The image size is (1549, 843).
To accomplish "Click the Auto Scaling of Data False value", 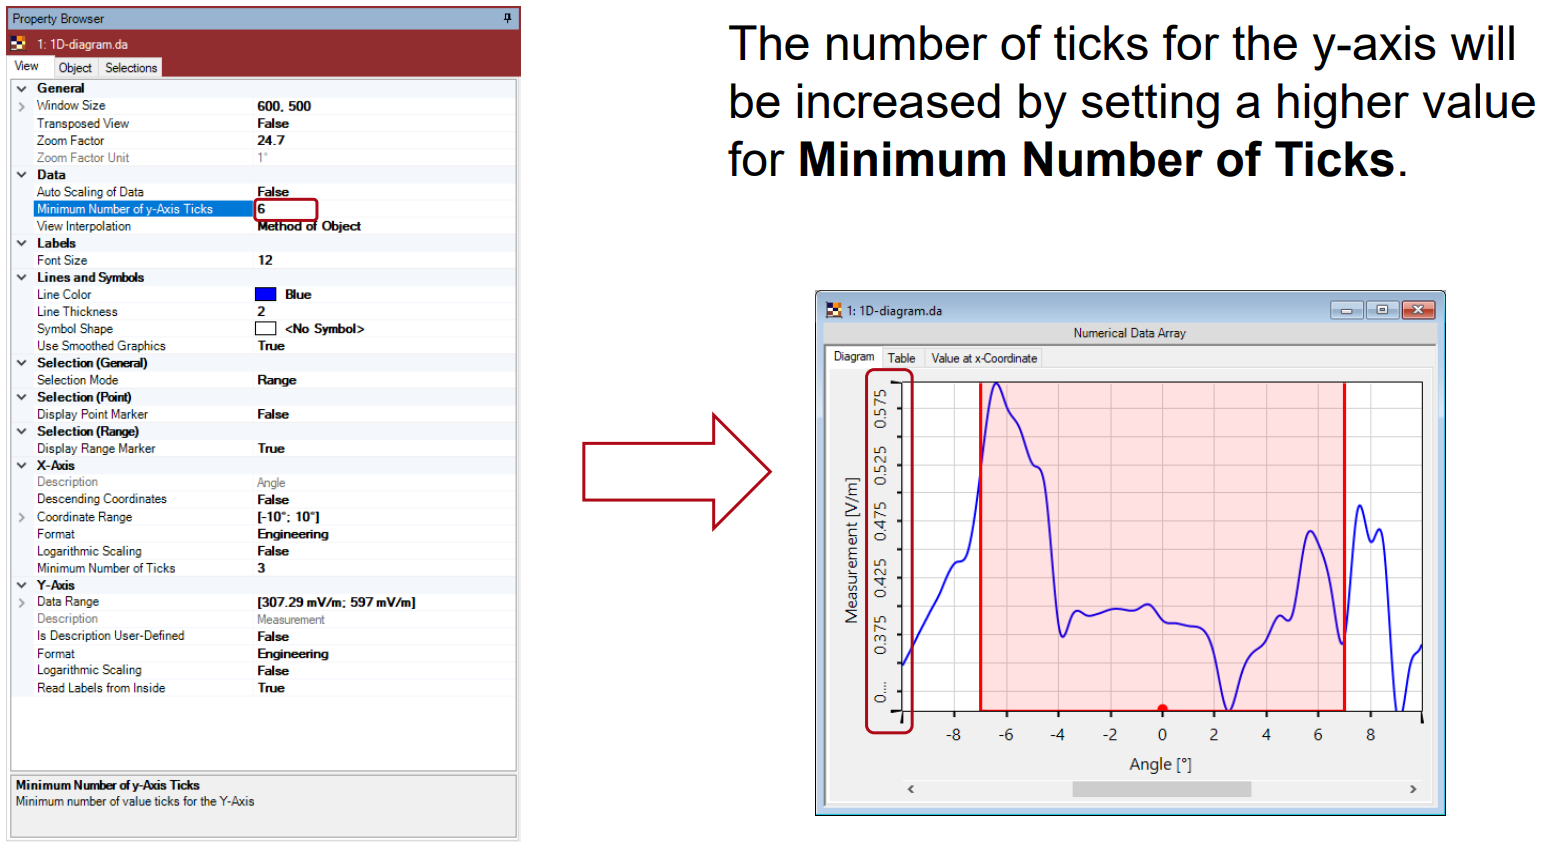I will (273, 192).
